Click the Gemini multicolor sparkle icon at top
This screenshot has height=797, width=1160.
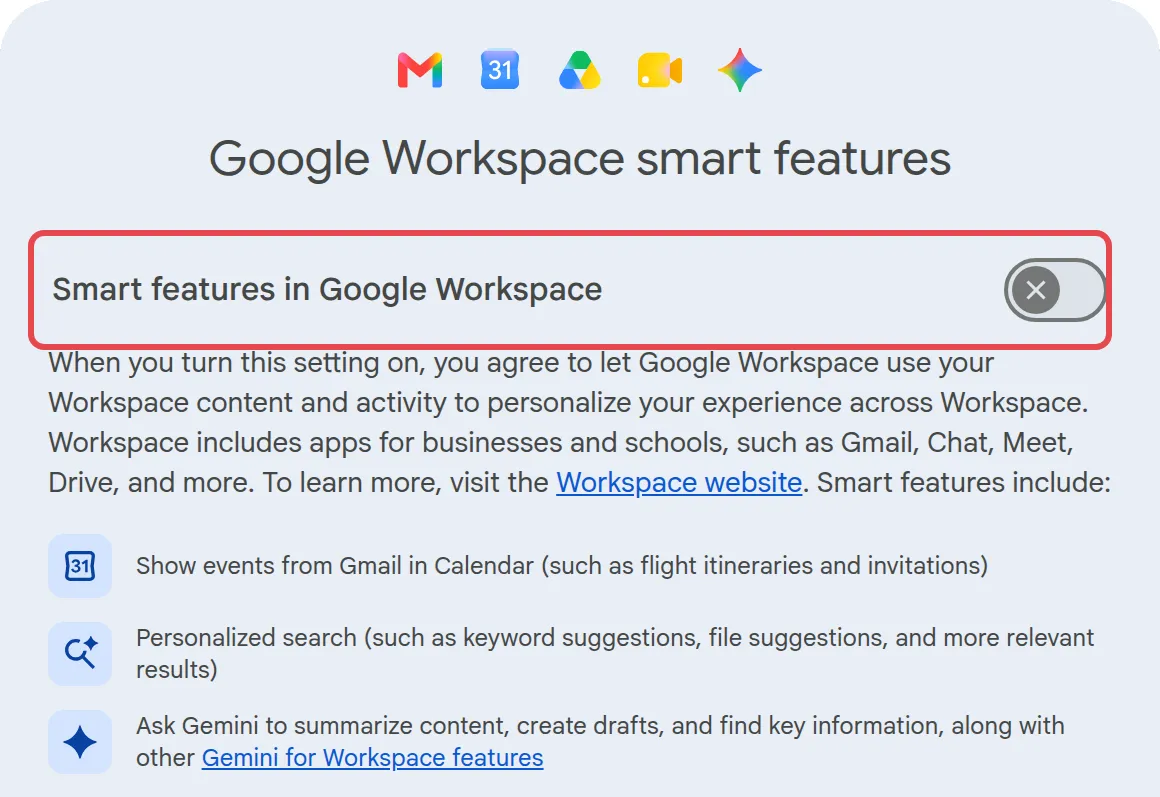[740, 70]
